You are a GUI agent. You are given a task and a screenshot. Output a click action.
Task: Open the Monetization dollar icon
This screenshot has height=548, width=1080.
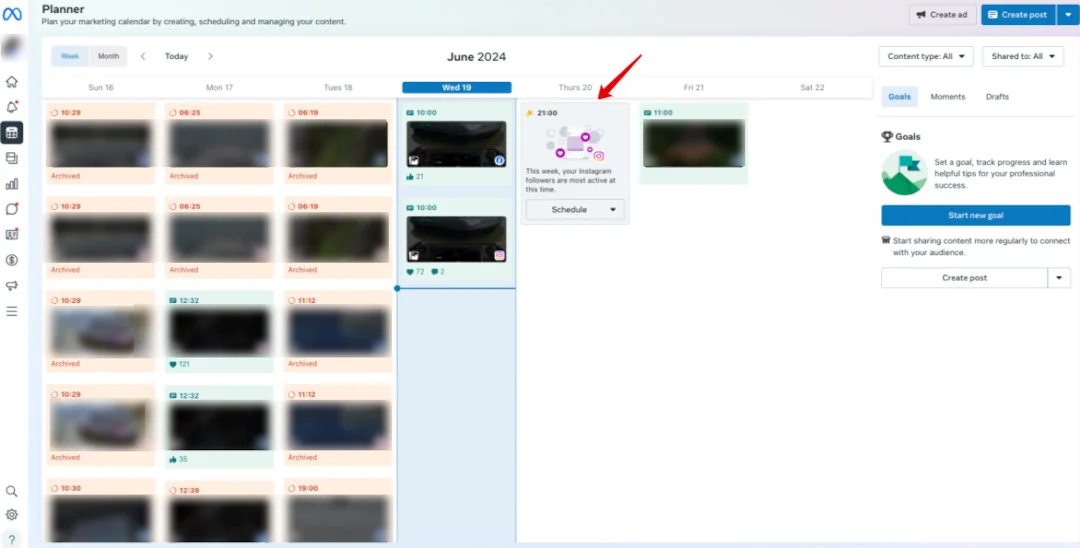(12, 260)
